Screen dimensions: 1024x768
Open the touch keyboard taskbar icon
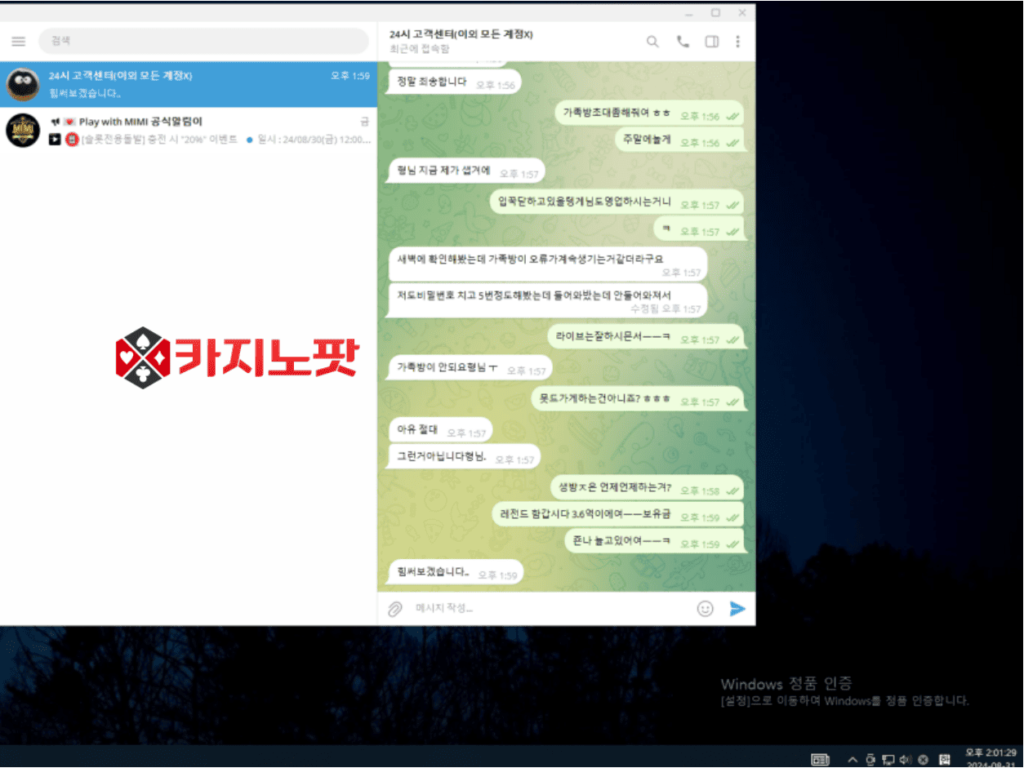[820, 760]
